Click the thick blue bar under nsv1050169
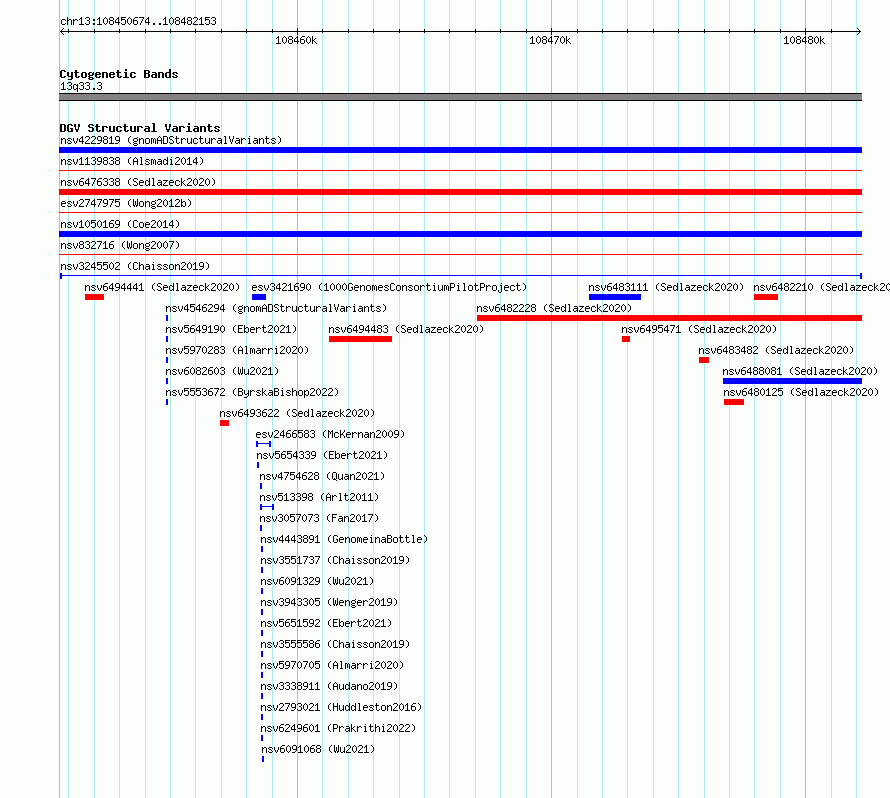This screenshot has width=890, height=798. click(460, 234)
